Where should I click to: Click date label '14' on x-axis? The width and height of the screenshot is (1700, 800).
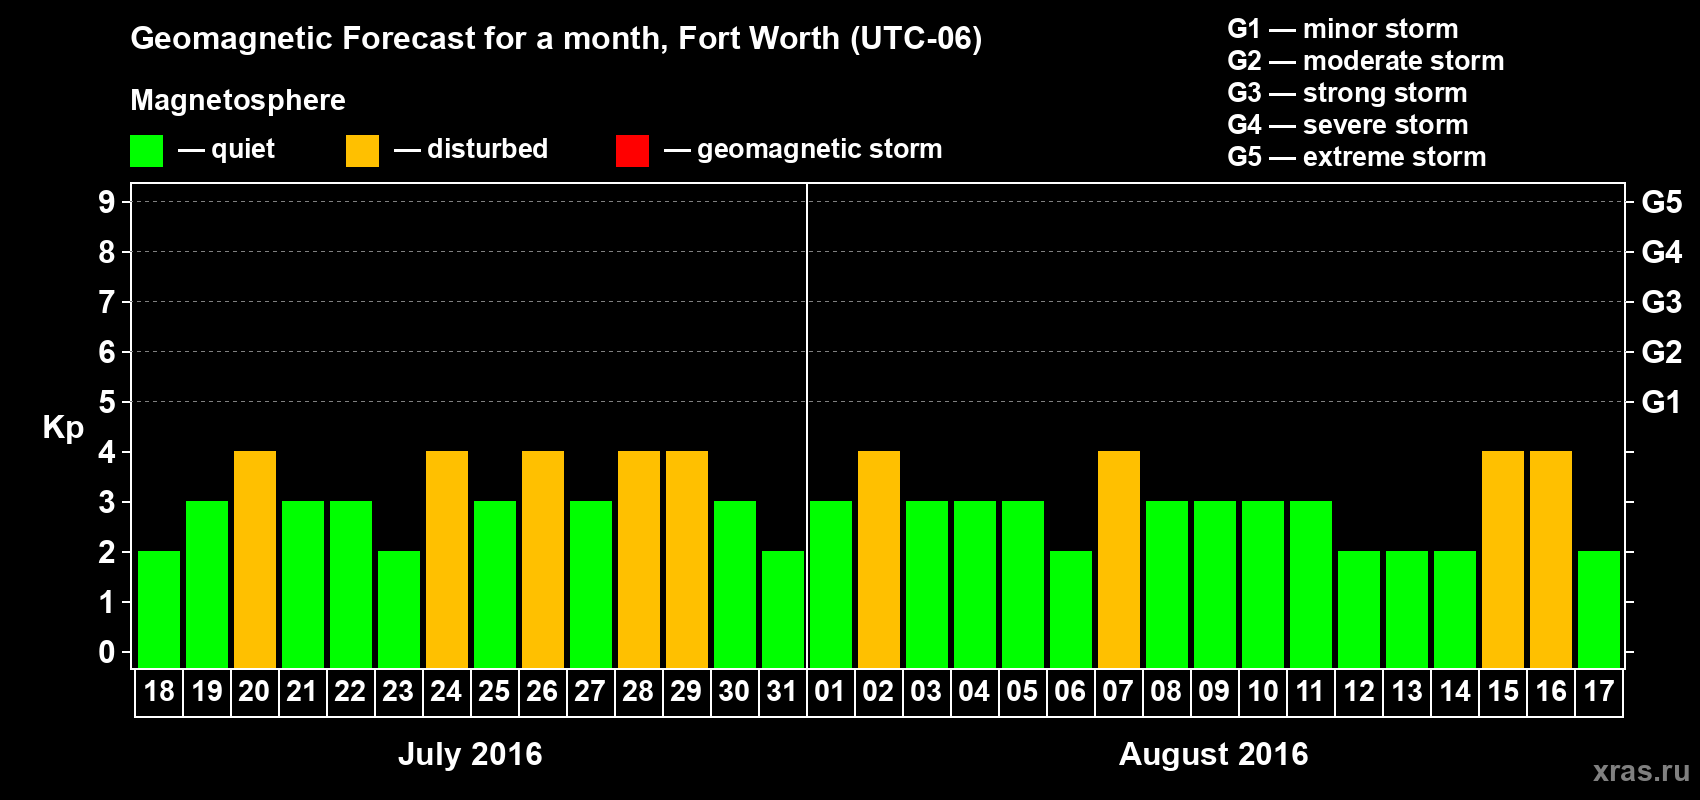tap(1455, 692)
